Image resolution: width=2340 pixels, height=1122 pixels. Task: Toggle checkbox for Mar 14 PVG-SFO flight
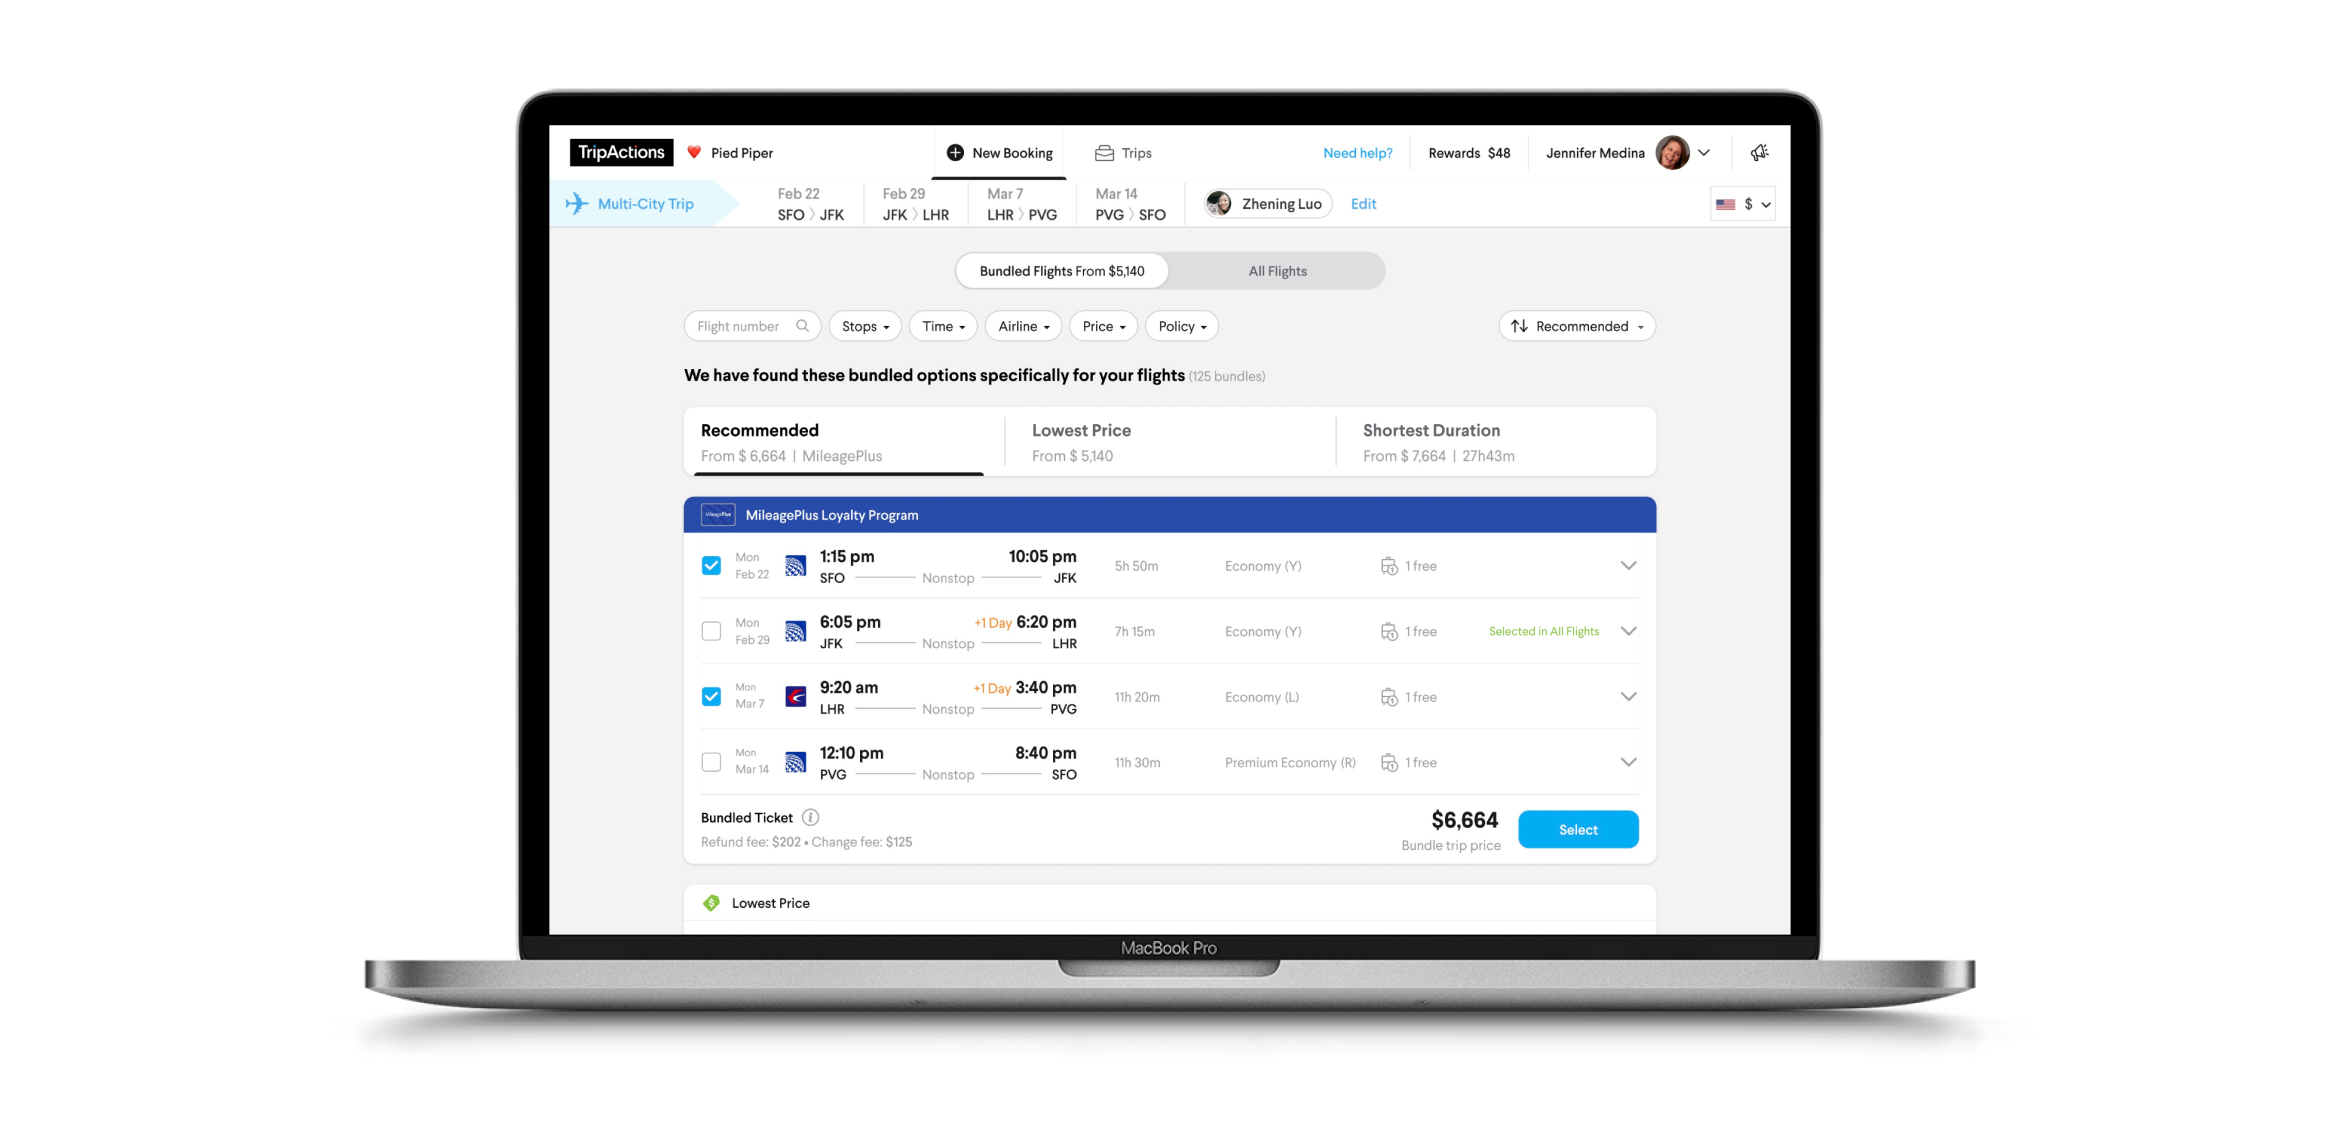(712, 761)
